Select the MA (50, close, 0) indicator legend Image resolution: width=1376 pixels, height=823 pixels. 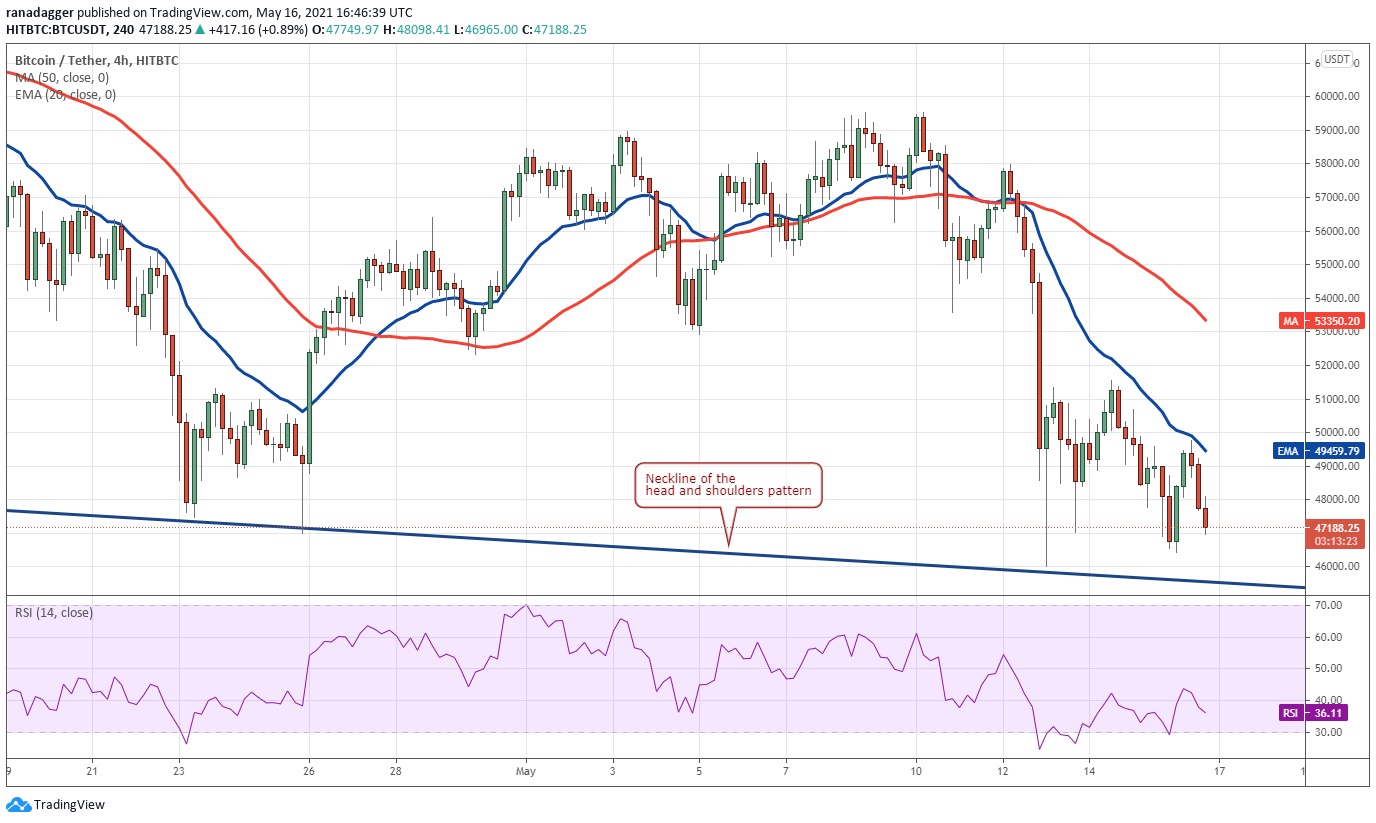[x=62, y=78]
